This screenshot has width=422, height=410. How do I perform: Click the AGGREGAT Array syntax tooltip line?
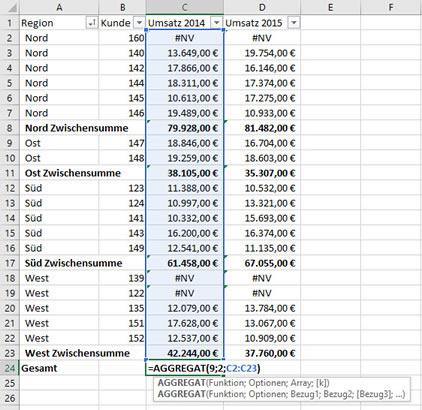coord(243,383)
